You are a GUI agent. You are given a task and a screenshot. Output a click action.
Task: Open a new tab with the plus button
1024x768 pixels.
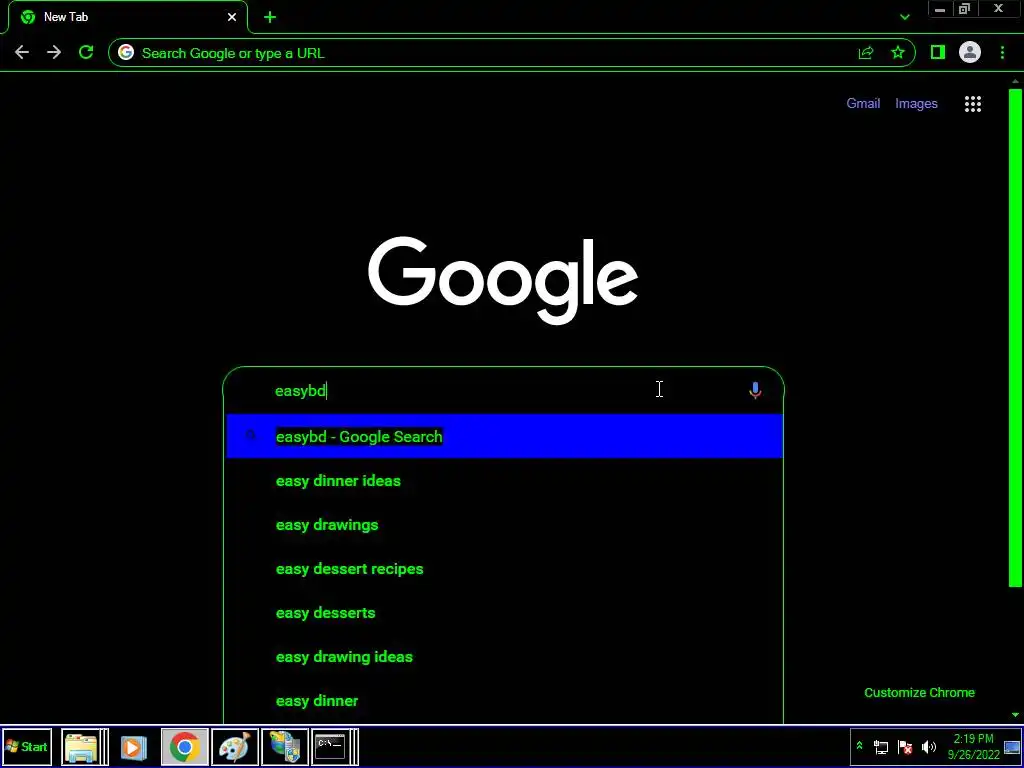[270, 17]
